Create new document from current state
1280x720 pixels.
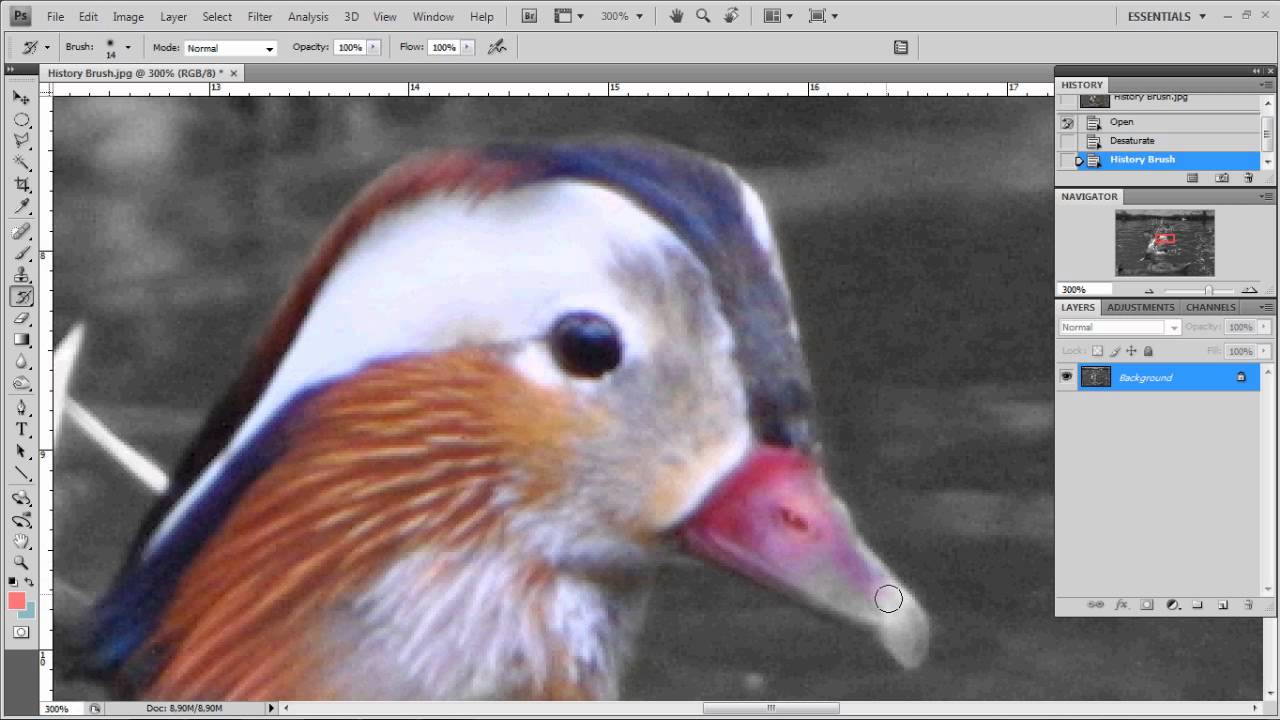[1192, 178]
